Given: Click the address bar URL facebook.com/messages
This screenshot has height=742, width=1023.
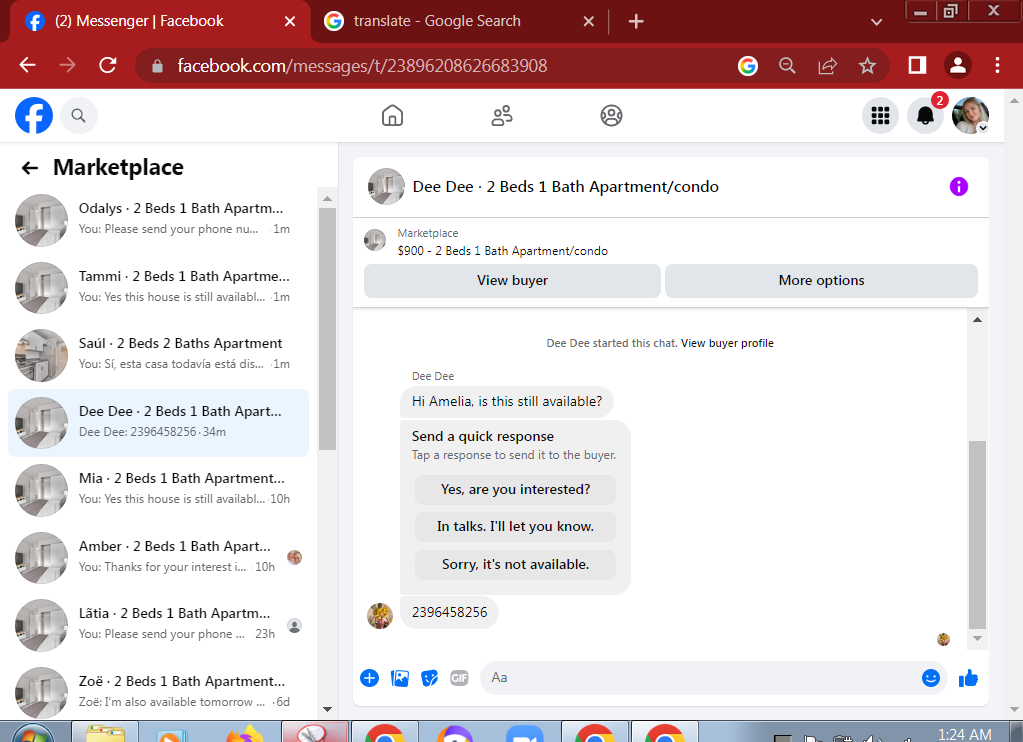Looking at the screenshot, I should coord(362,66).
